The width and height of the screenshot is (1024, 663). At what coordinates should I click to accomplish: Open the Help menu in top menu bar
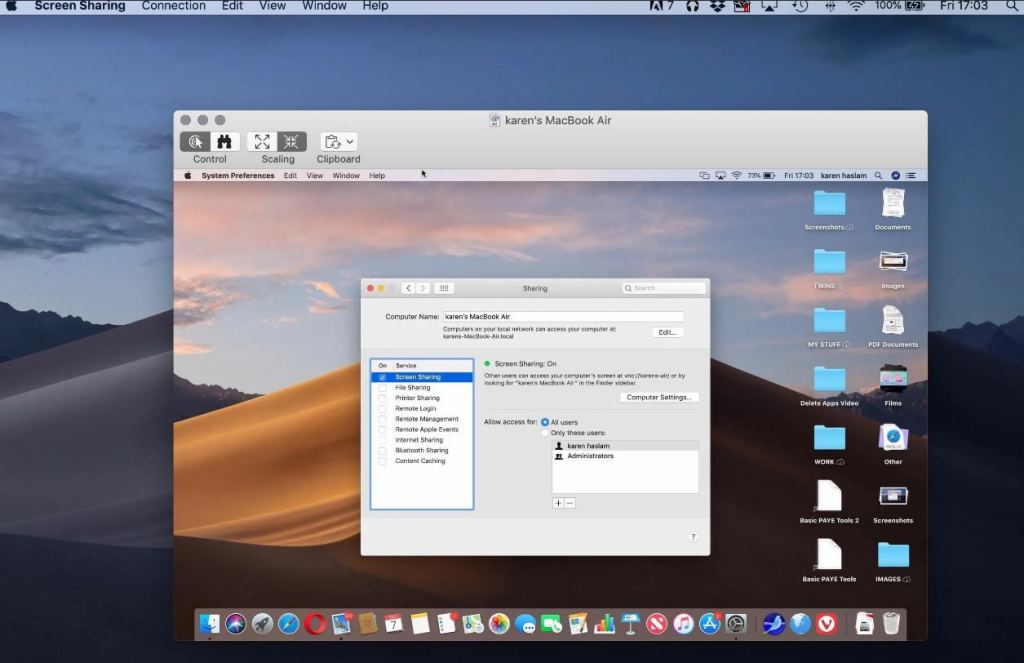coord(375,6)
